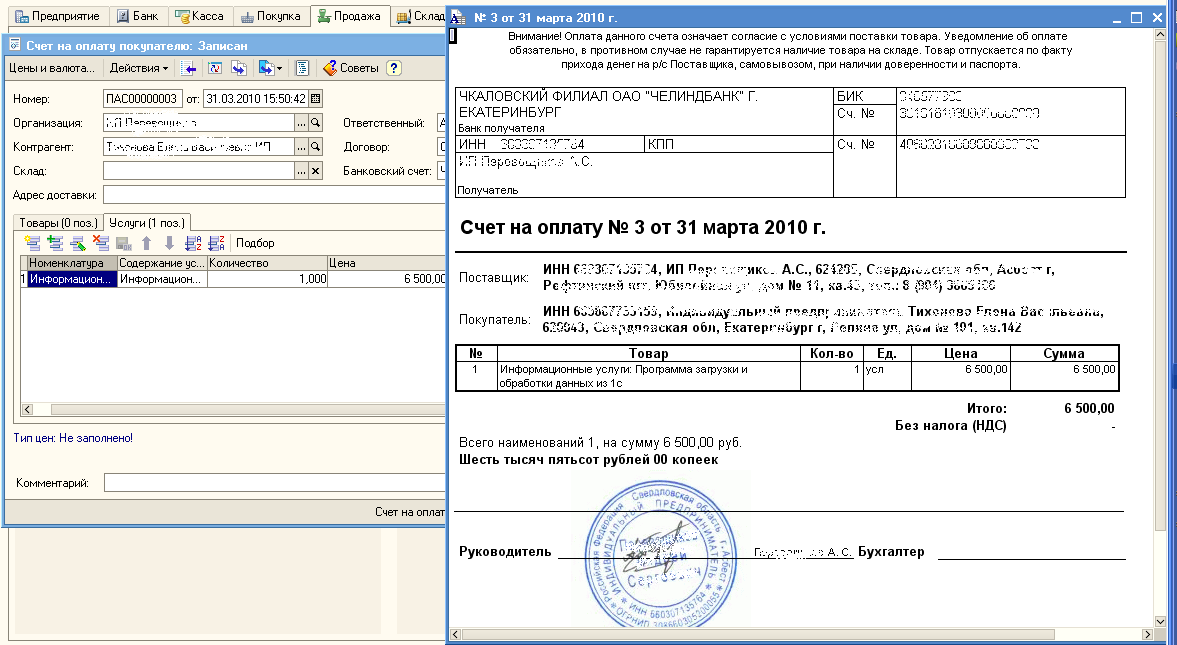Screen dimensions: 1177x645
Task: Select the Продажа menu tab
Action: tap(350, 16)
